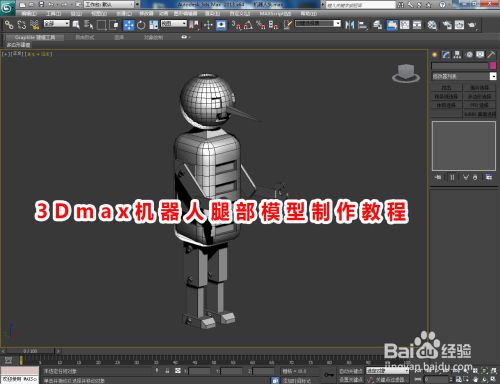Switch to the Modify command panel tab
Image resolution: width=500 pixels, height=384 pixels.
coord(446,55)
